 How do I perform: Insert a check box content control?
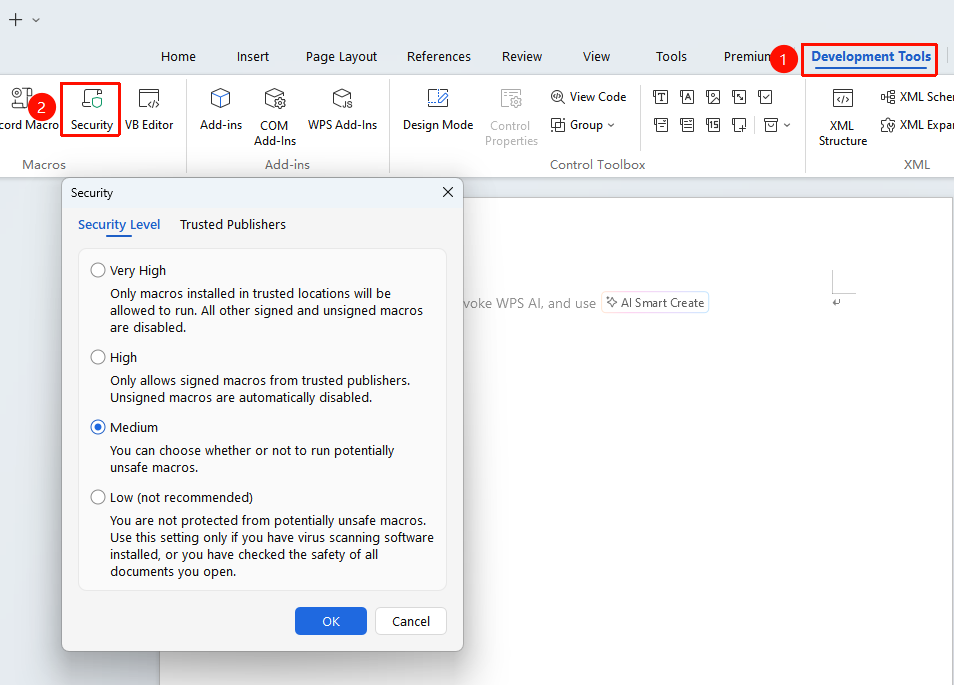[765, 97]
